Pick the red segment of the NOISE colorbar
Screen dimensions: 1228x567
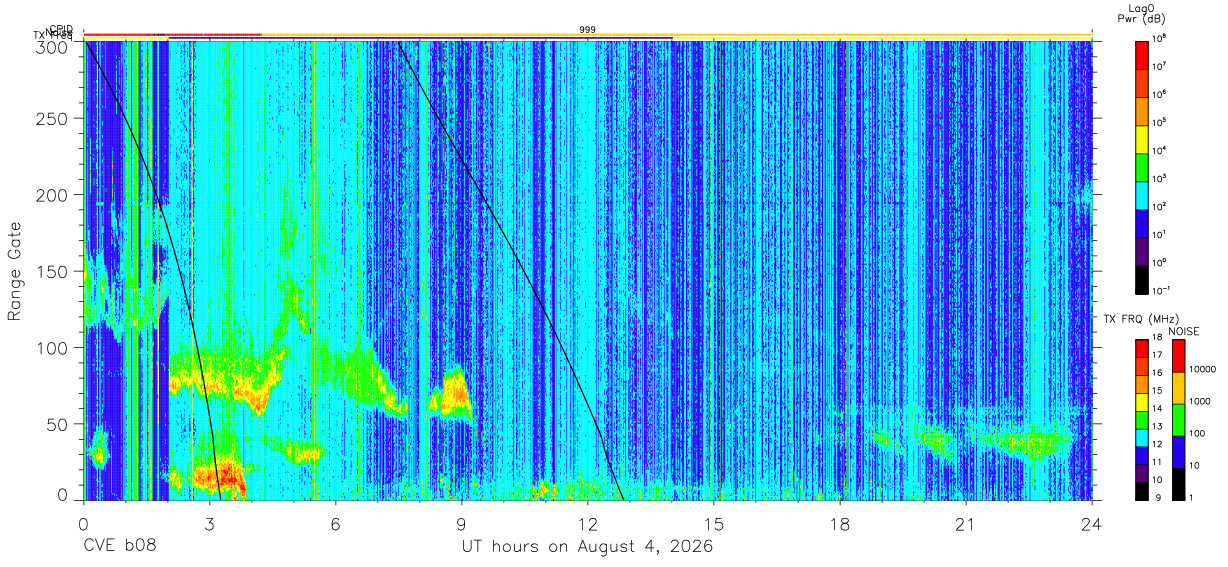1178,355
